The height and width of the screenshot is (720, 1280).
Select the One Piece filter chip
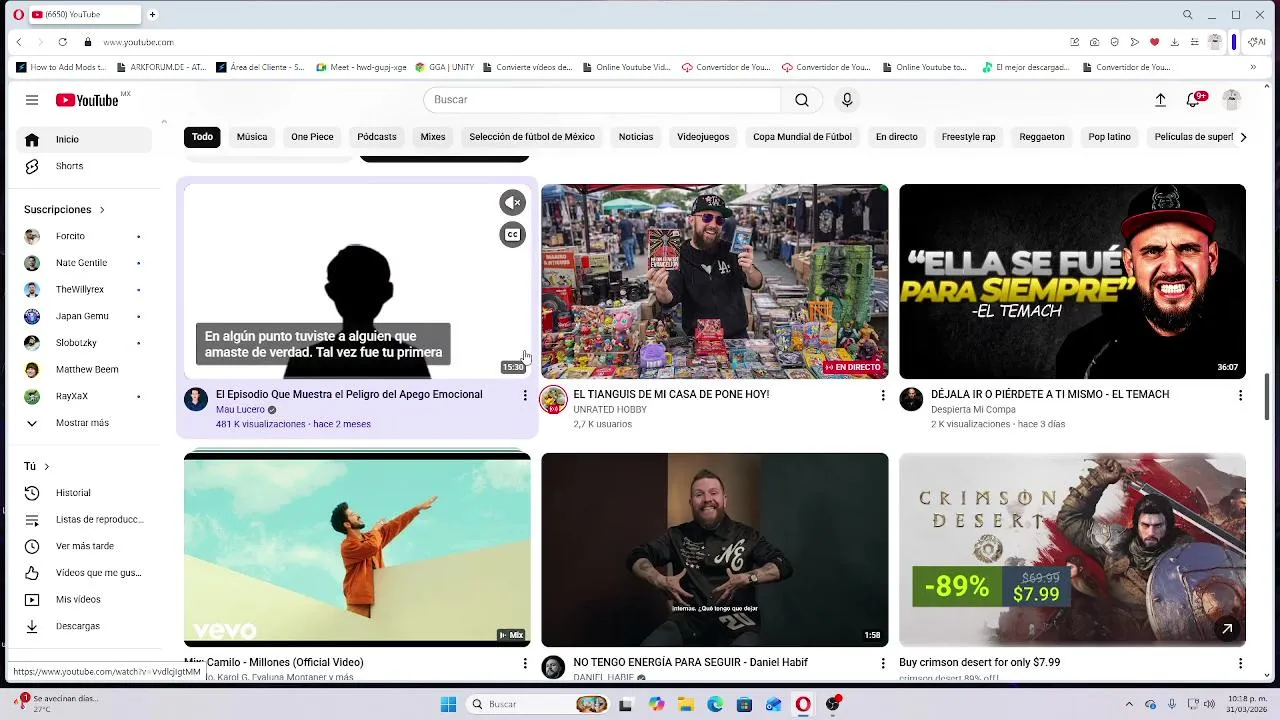312,137
